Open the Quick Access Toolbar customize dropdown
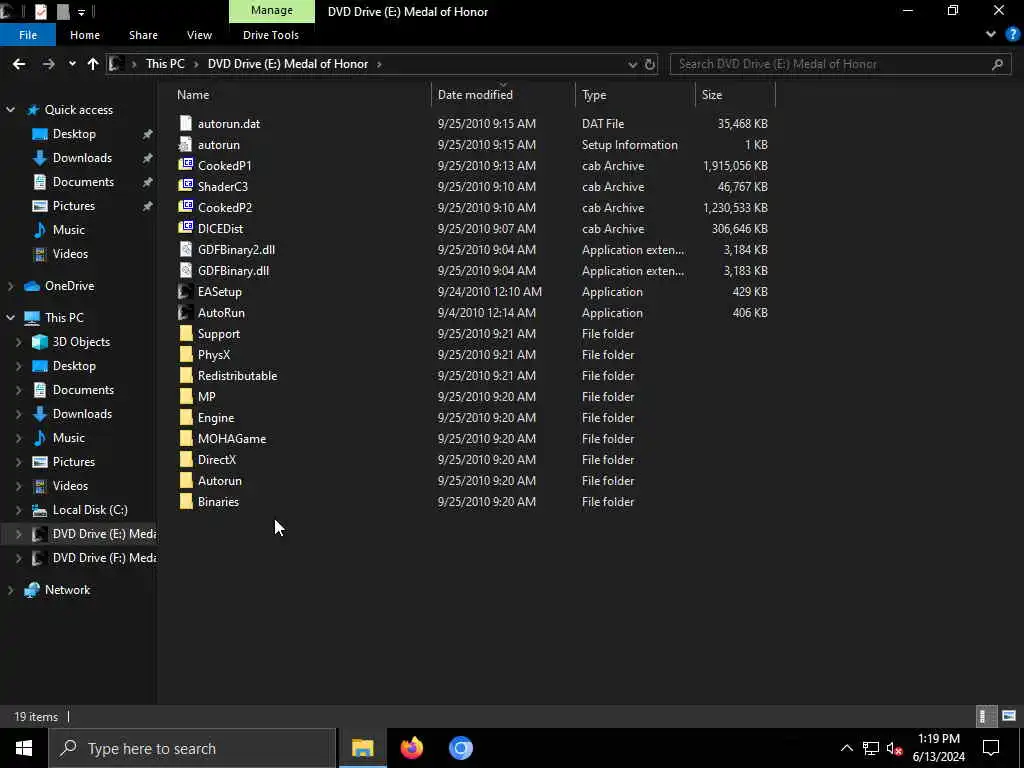Viewport: 1024px width, 768px height. tap(82, 12)
